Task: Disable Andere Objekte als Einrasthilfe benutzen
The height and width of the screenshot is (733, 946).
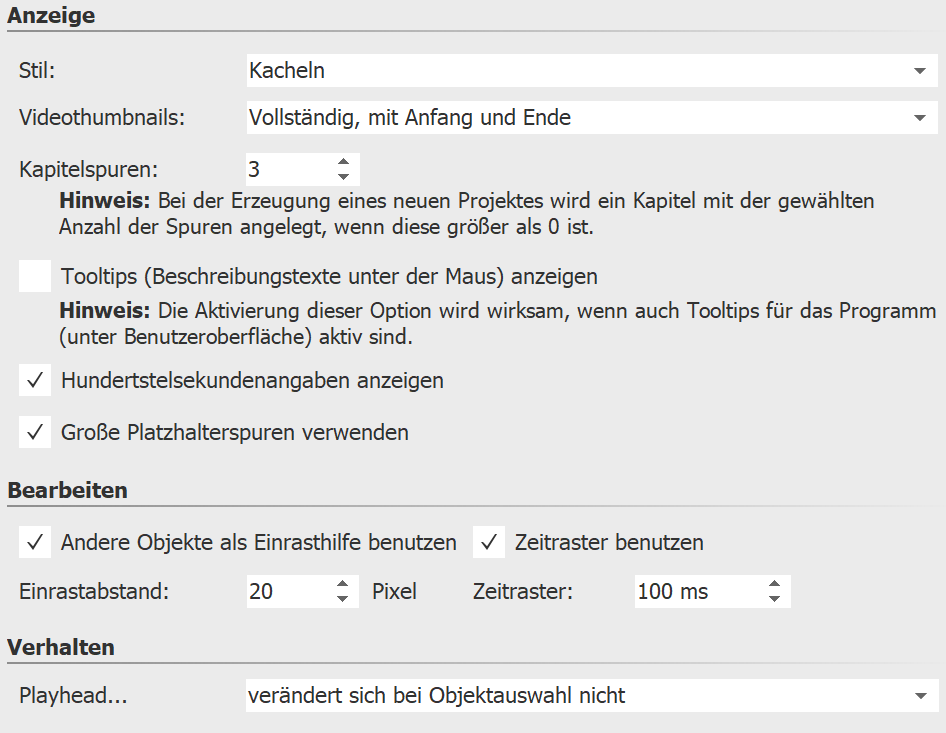Action: pyautogui.click(x=35, y=542)
